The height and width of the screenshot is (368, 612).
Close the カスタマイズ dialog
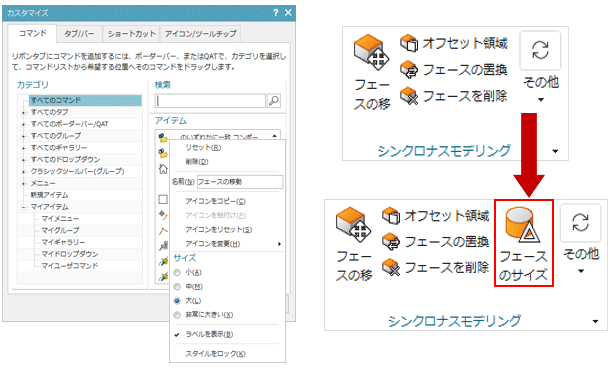(x=288, y=13)
